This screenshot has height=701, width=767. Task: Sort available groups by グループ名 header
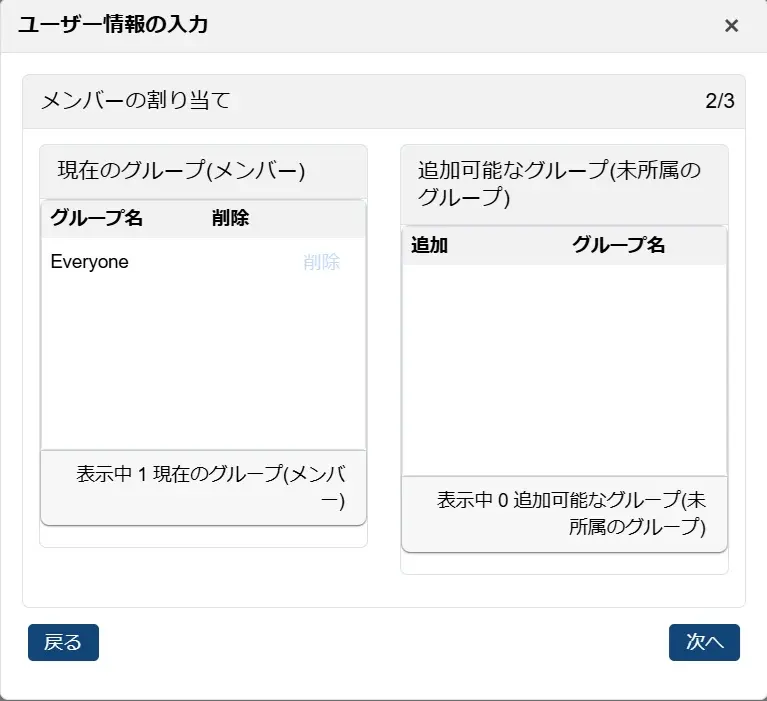618,245
